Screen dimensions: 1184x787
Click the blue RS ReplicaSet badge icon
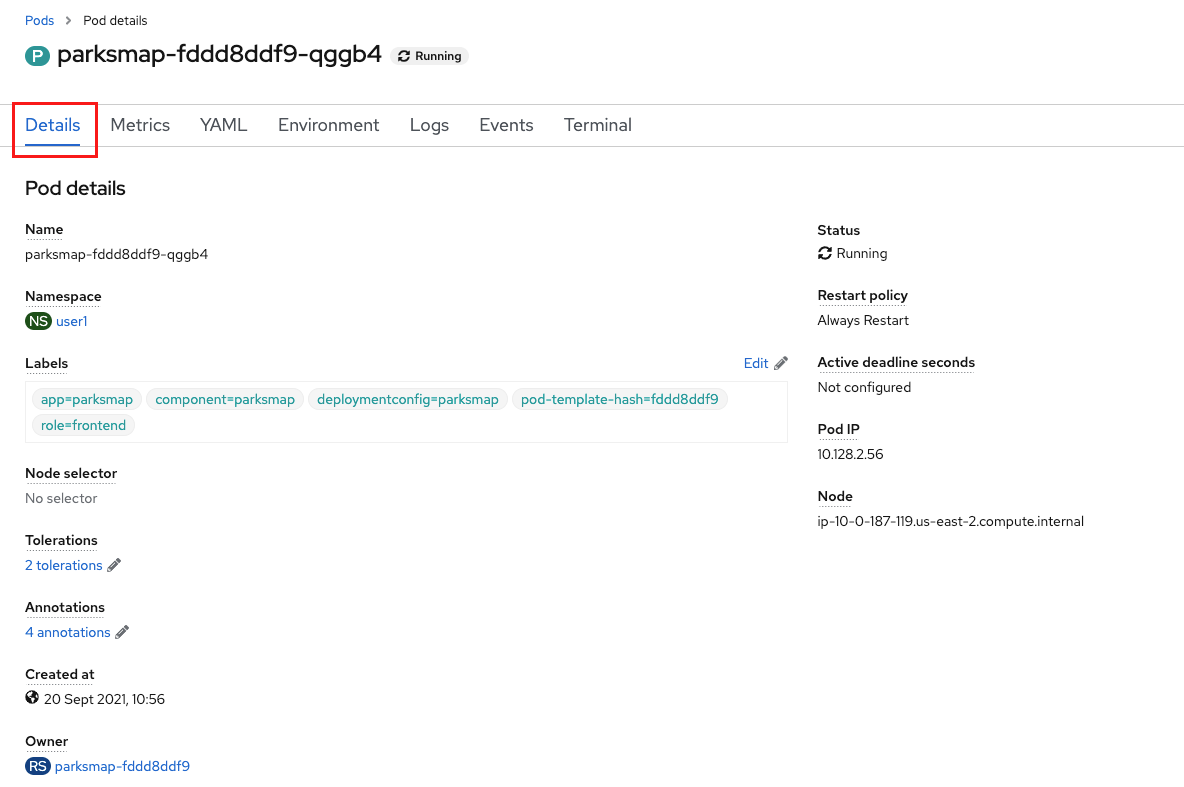(38, 766)
